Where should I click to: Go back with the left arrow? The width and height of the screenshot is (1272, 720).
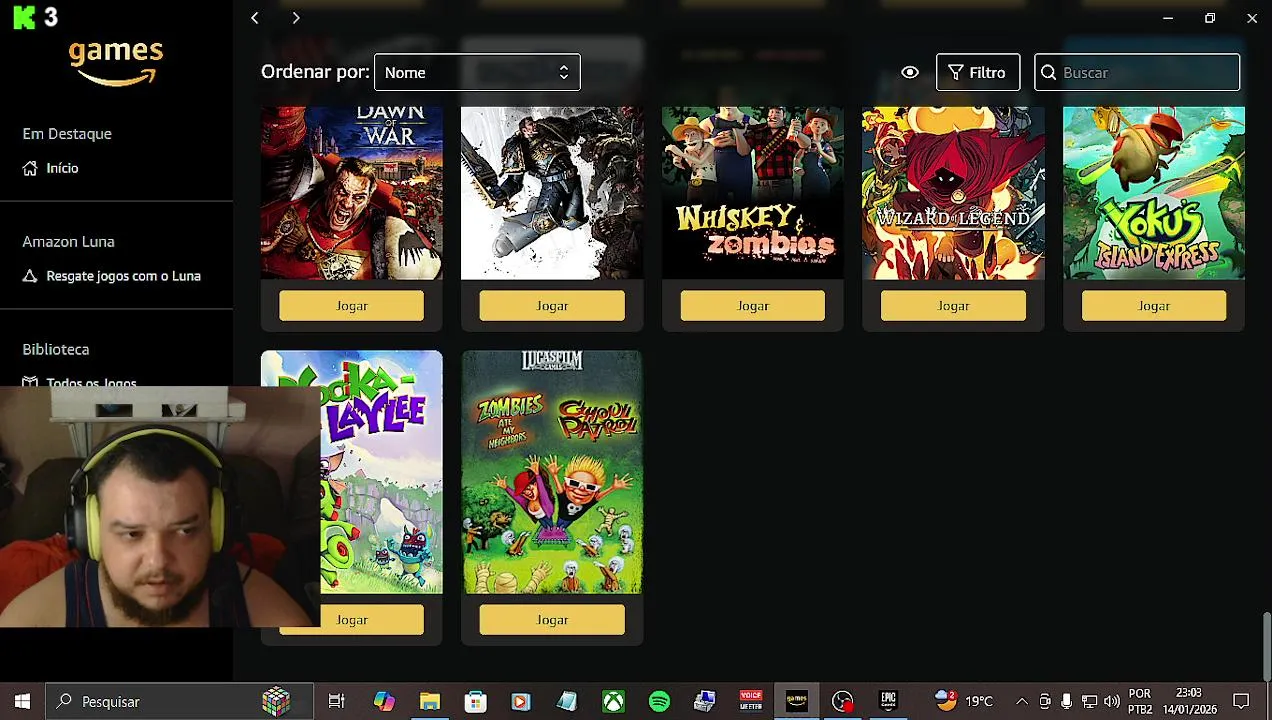pyautogui.click(x=255, y=18)
